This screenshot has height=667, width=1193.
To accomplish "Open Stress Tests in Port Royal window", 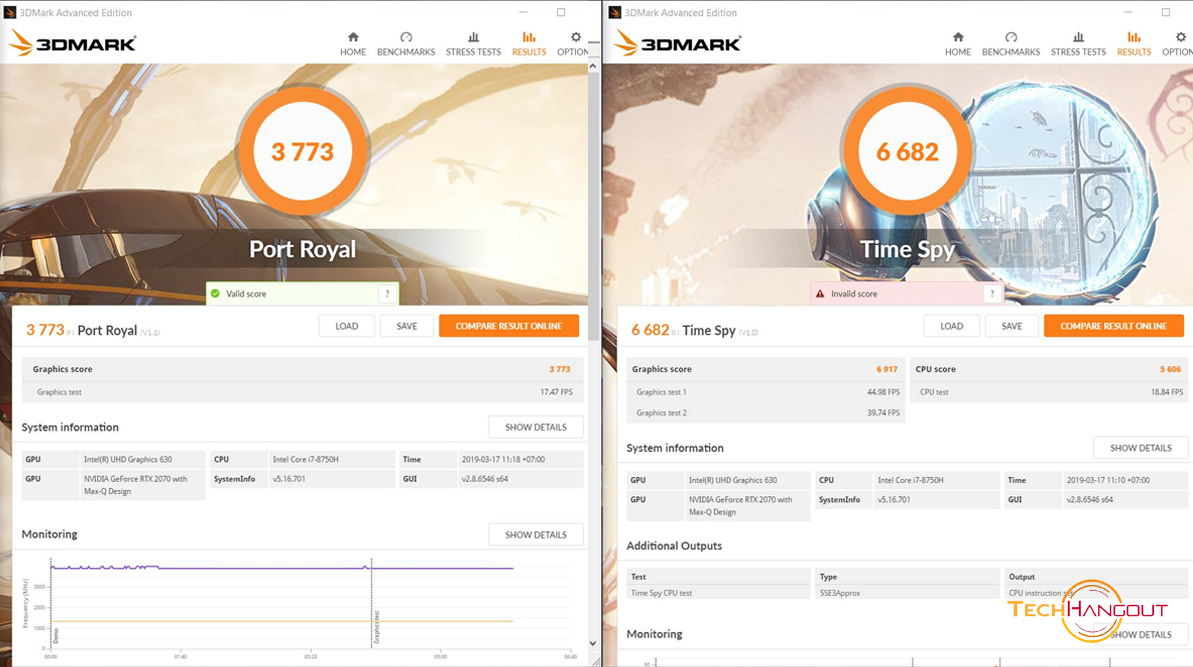I will pos(473,43).
